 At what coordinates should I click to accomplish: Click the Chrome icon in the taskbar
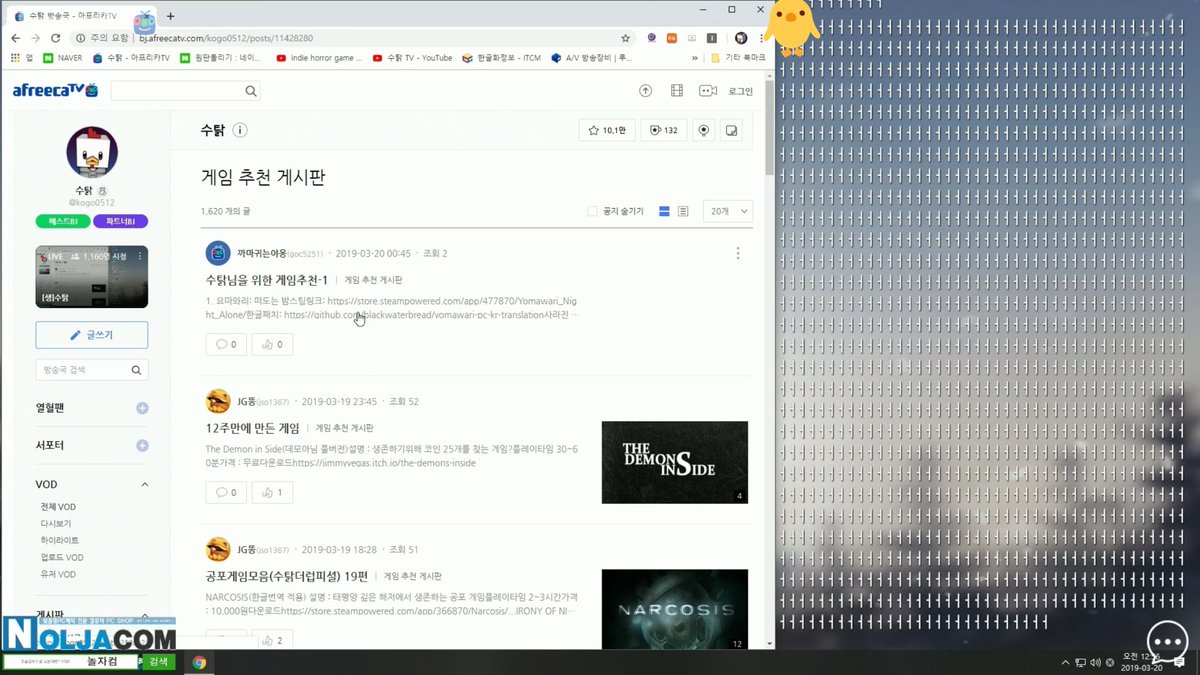199,662
